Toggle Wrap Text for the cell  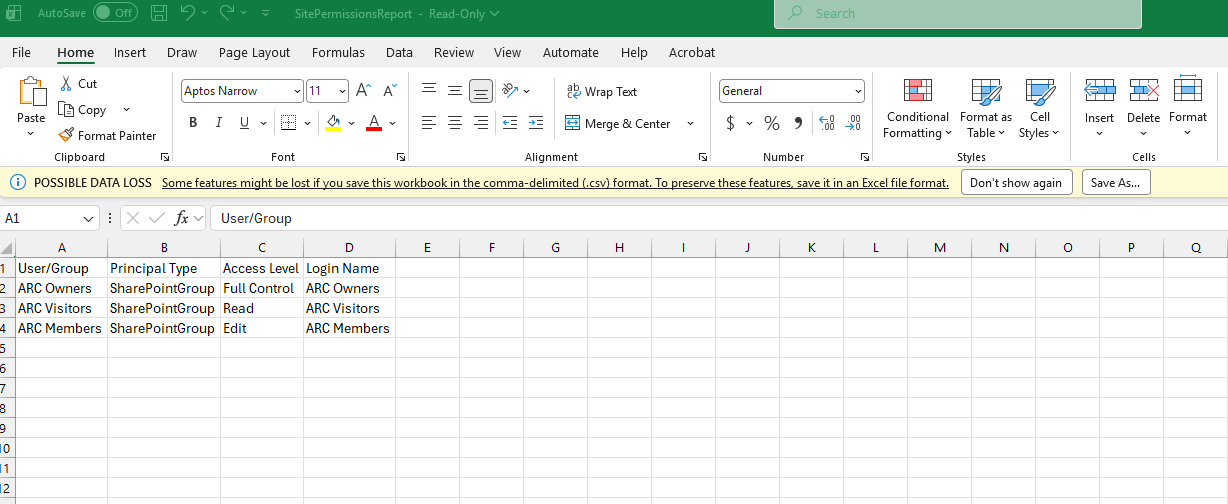(x=602, y=91)
